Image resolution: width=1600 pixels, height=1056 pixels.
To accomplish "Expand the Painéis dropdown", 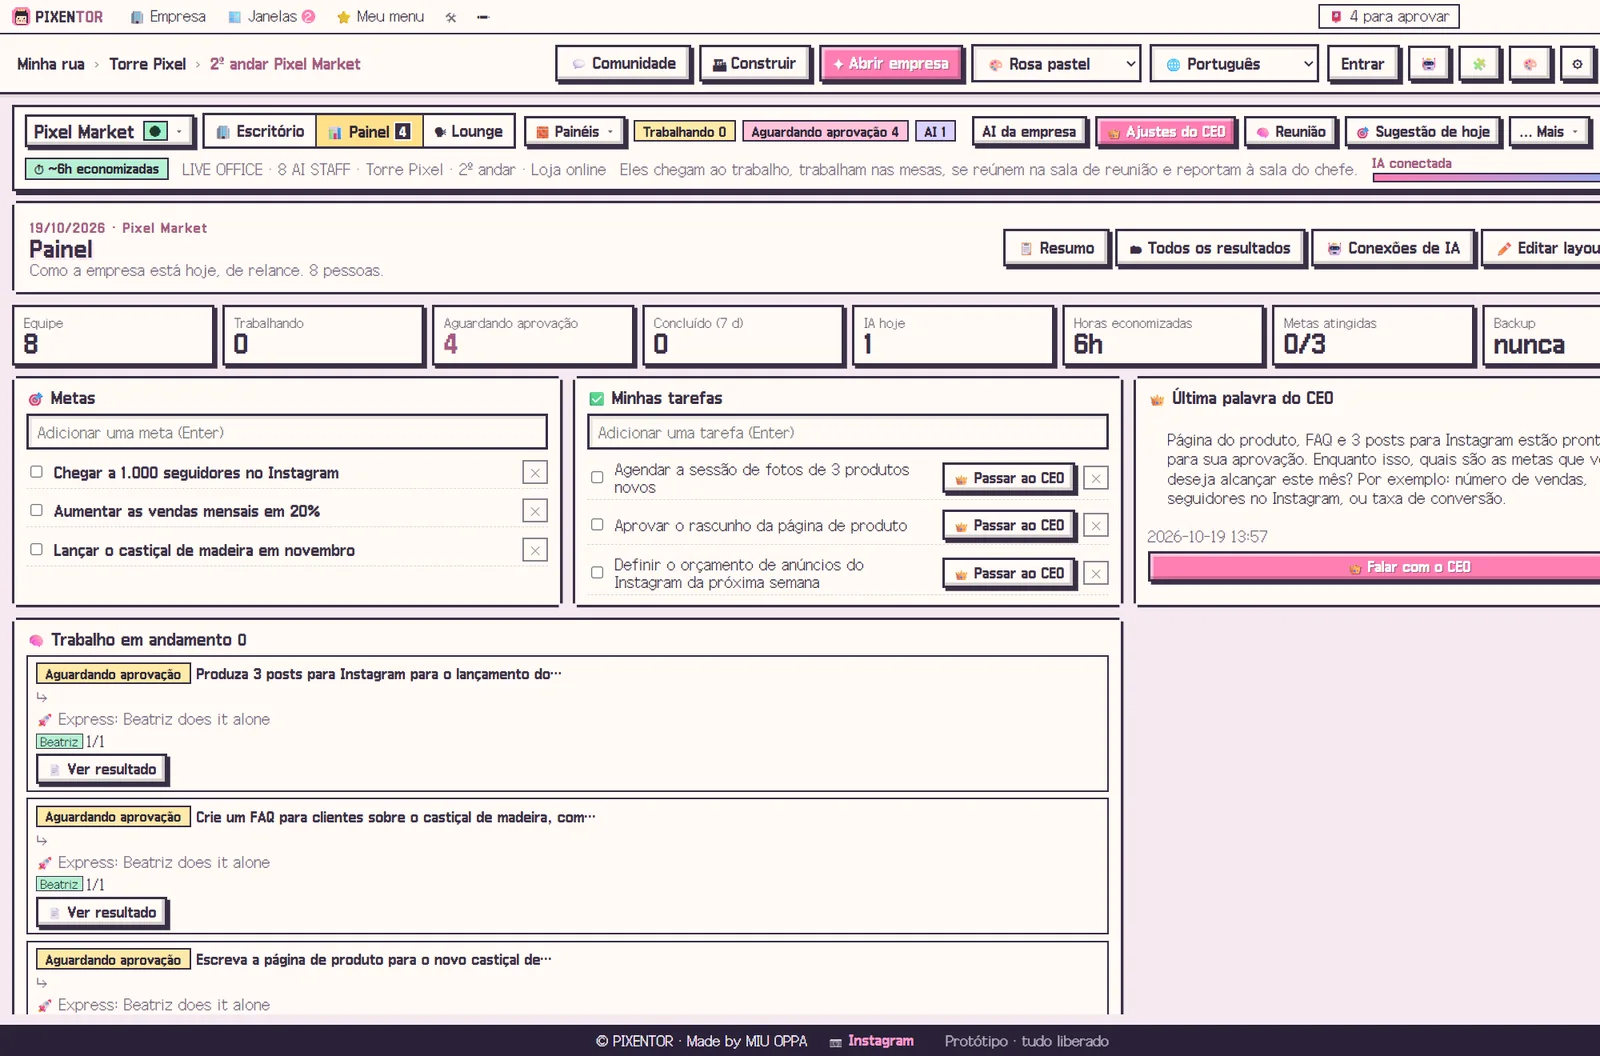I will pyautogui.click(x=575, y=132).
